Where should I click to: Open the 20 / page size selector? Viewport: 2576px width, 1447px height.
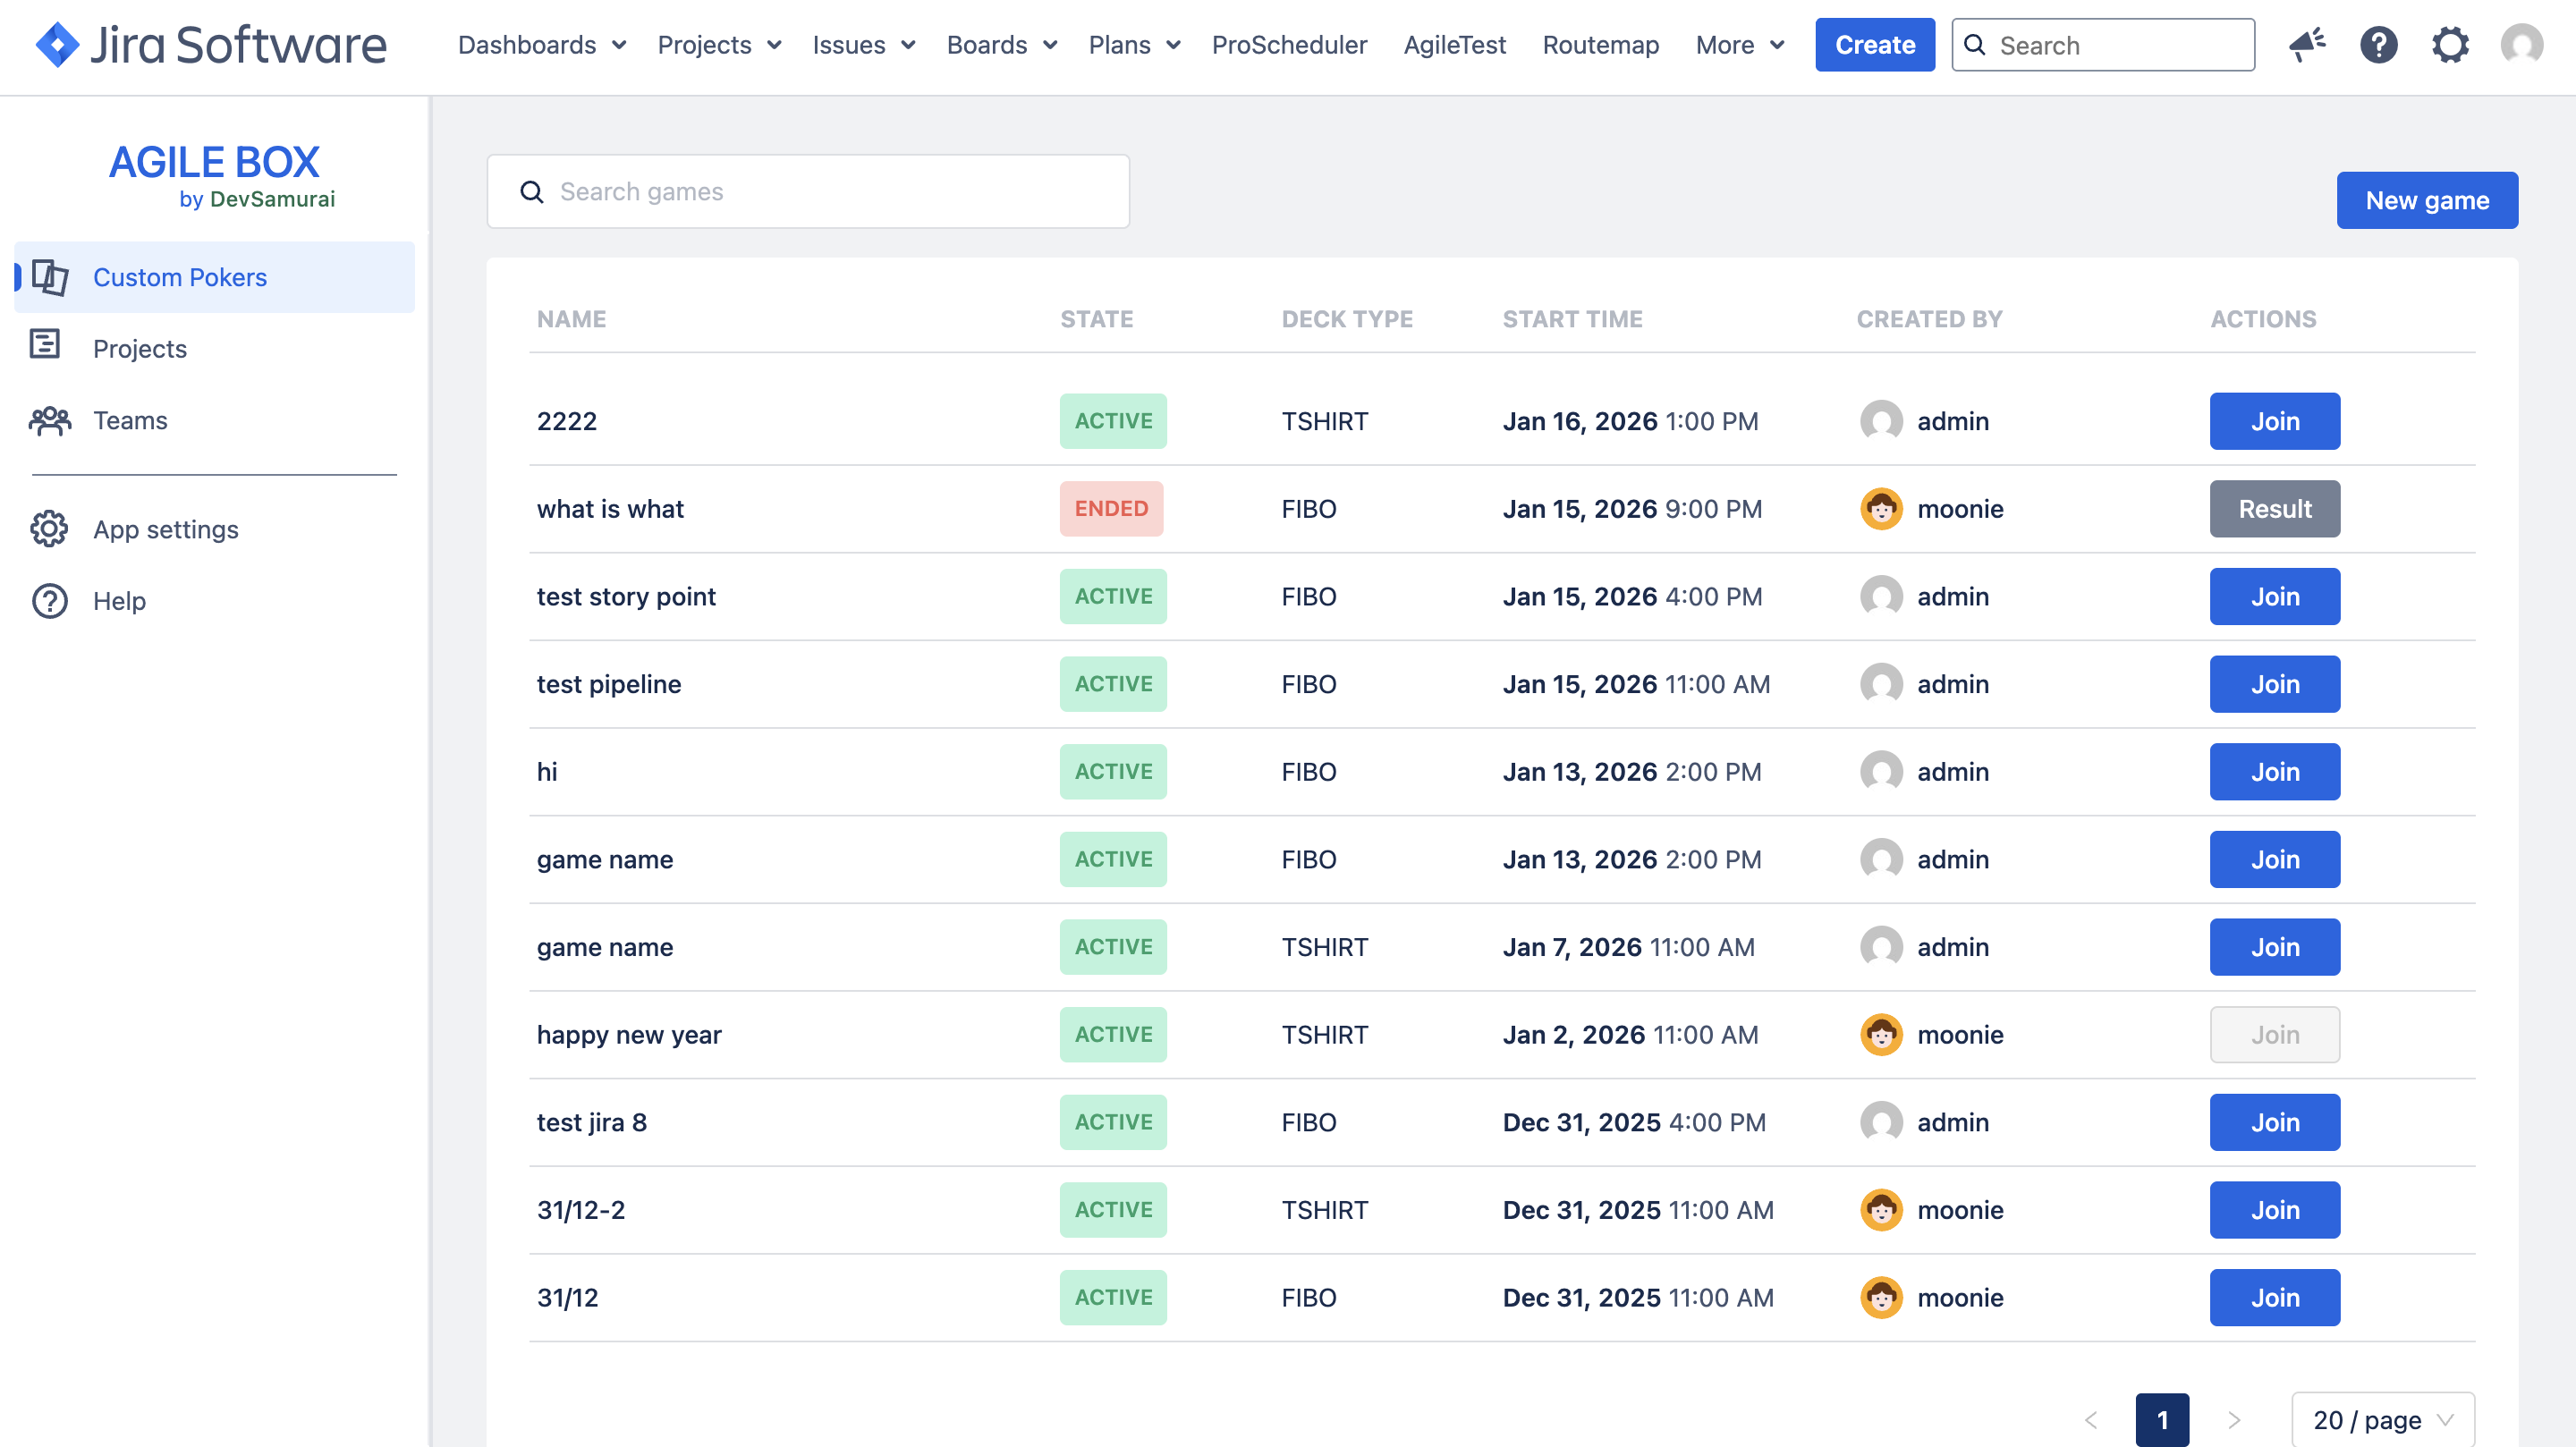tap(2382, 1419)
